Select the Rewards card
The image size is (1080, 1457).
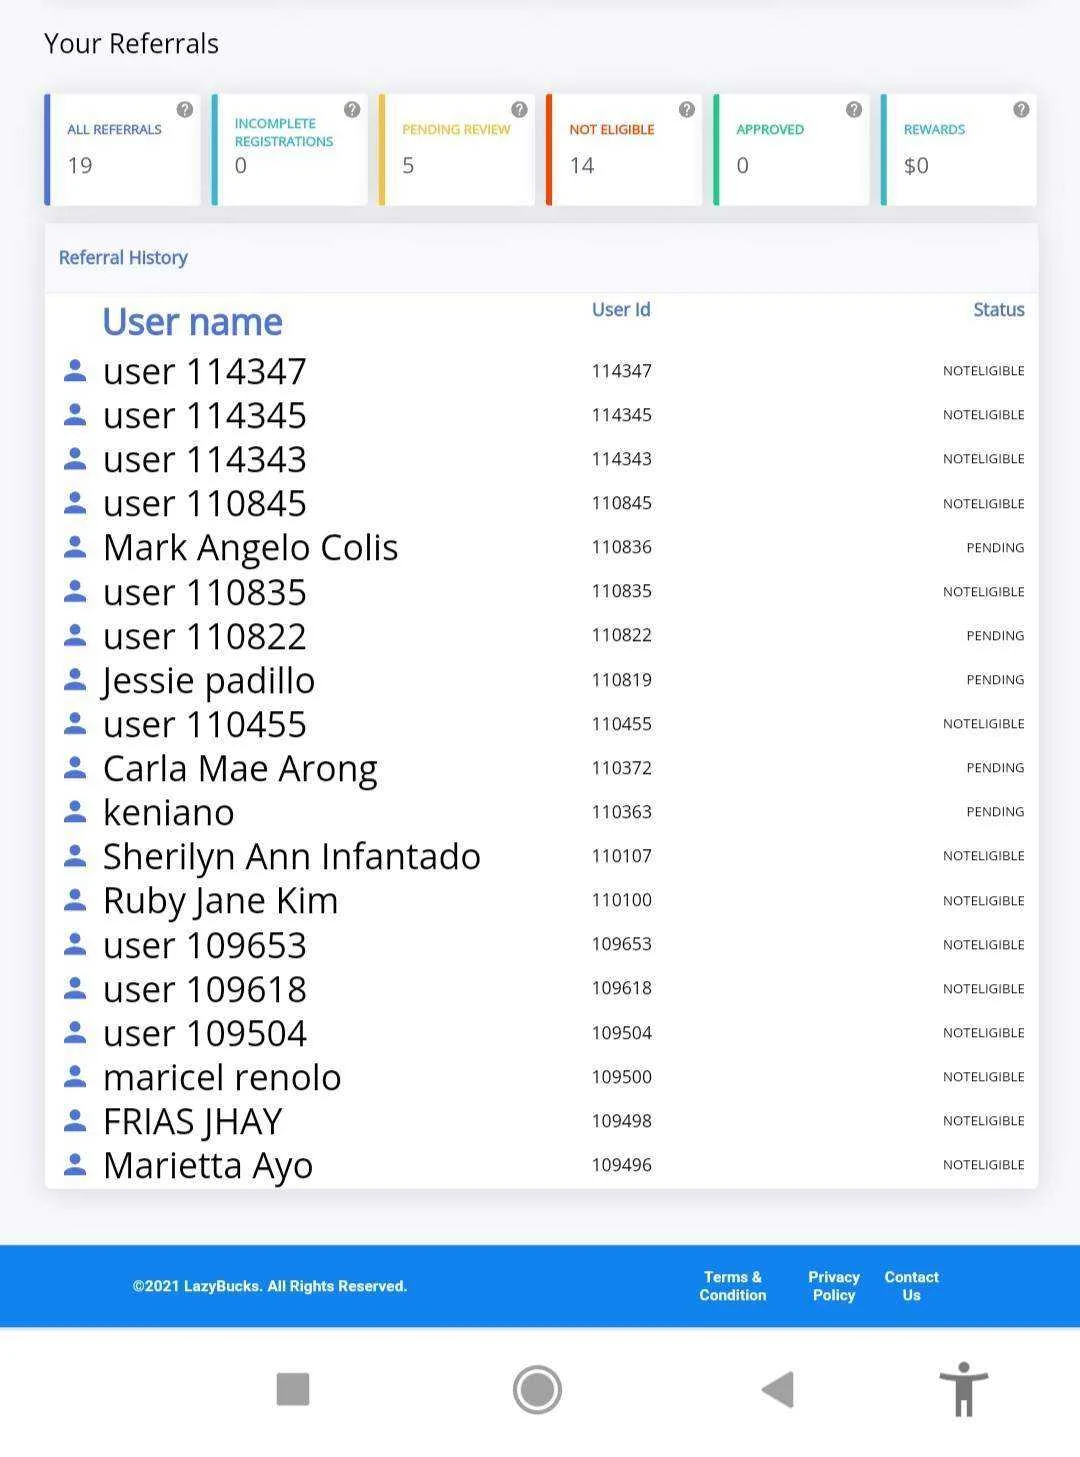(x=958, y=150)
